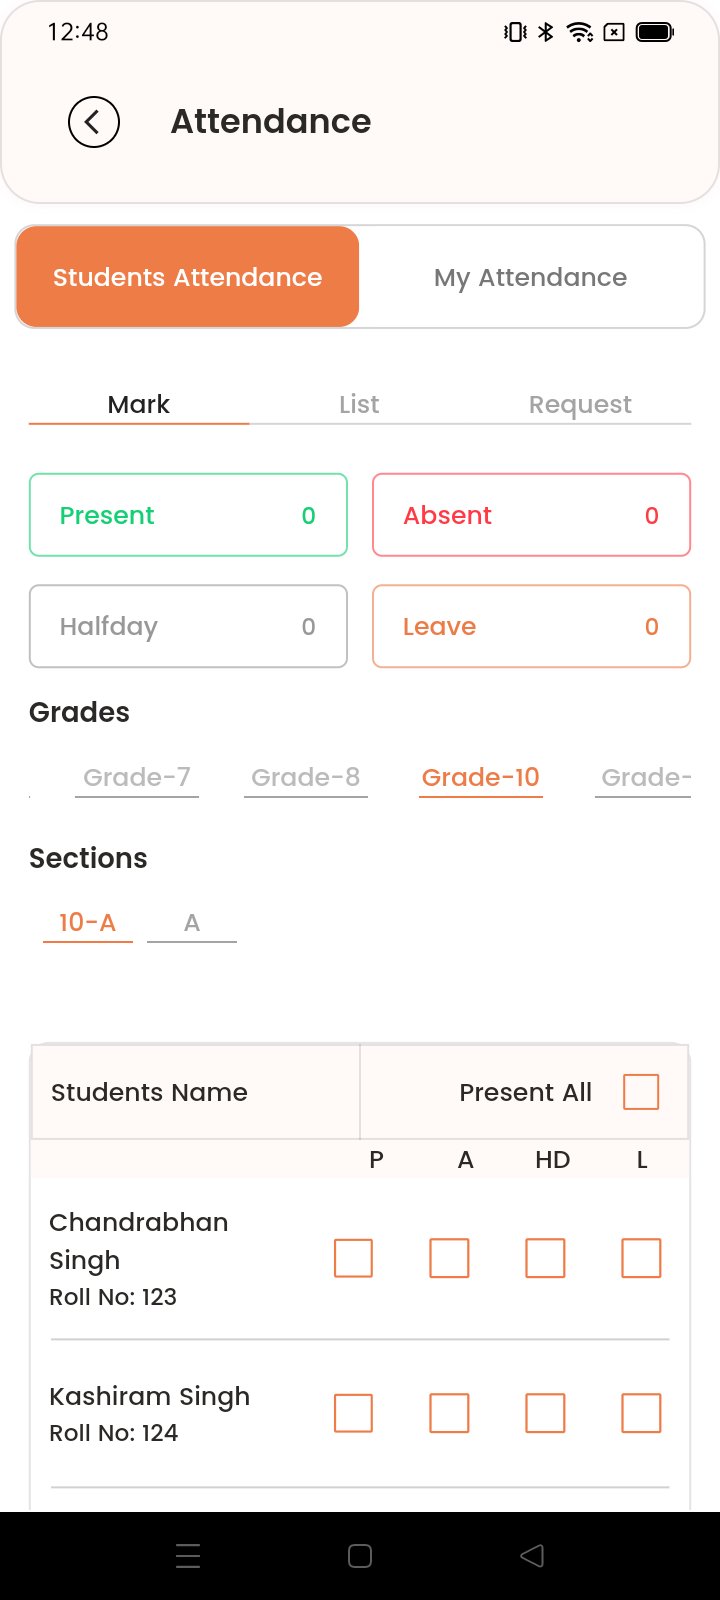Screen dimensions: 720x1600
Task: Tap the Android back triangle icon
Action: click(532, 1556)
